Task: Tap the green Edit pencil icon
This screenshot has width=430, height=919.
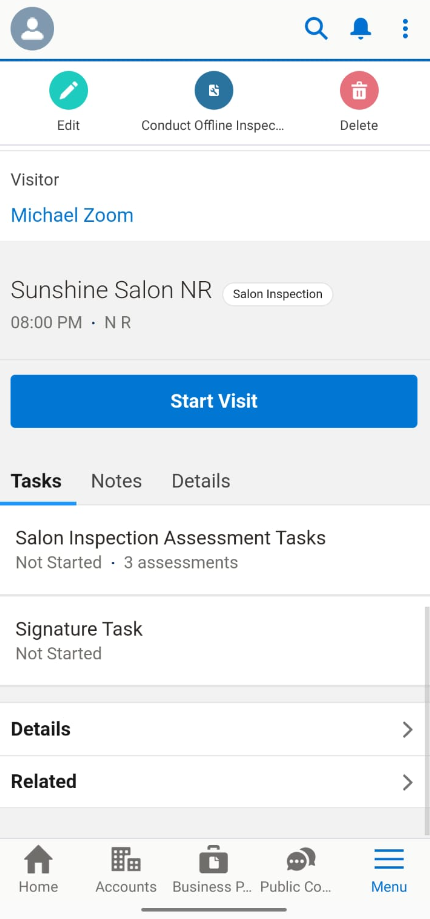Action: tap(69, 91)
